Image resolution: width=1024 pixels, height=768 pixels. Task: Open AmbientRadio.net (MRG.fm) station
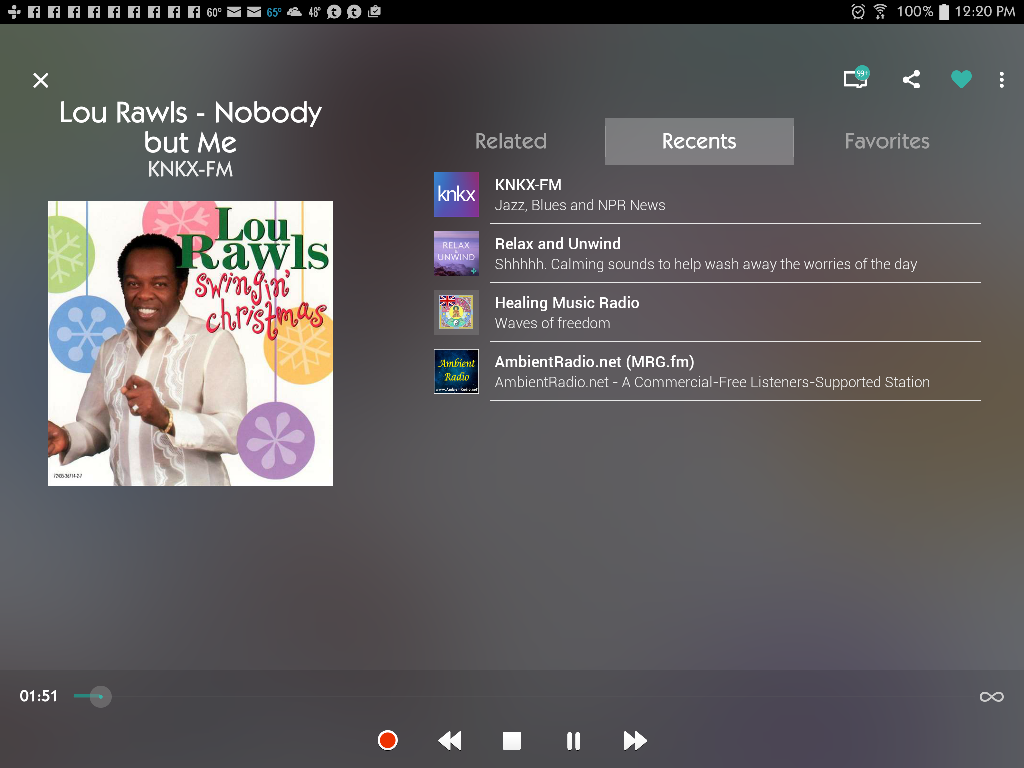click(707, 371)
